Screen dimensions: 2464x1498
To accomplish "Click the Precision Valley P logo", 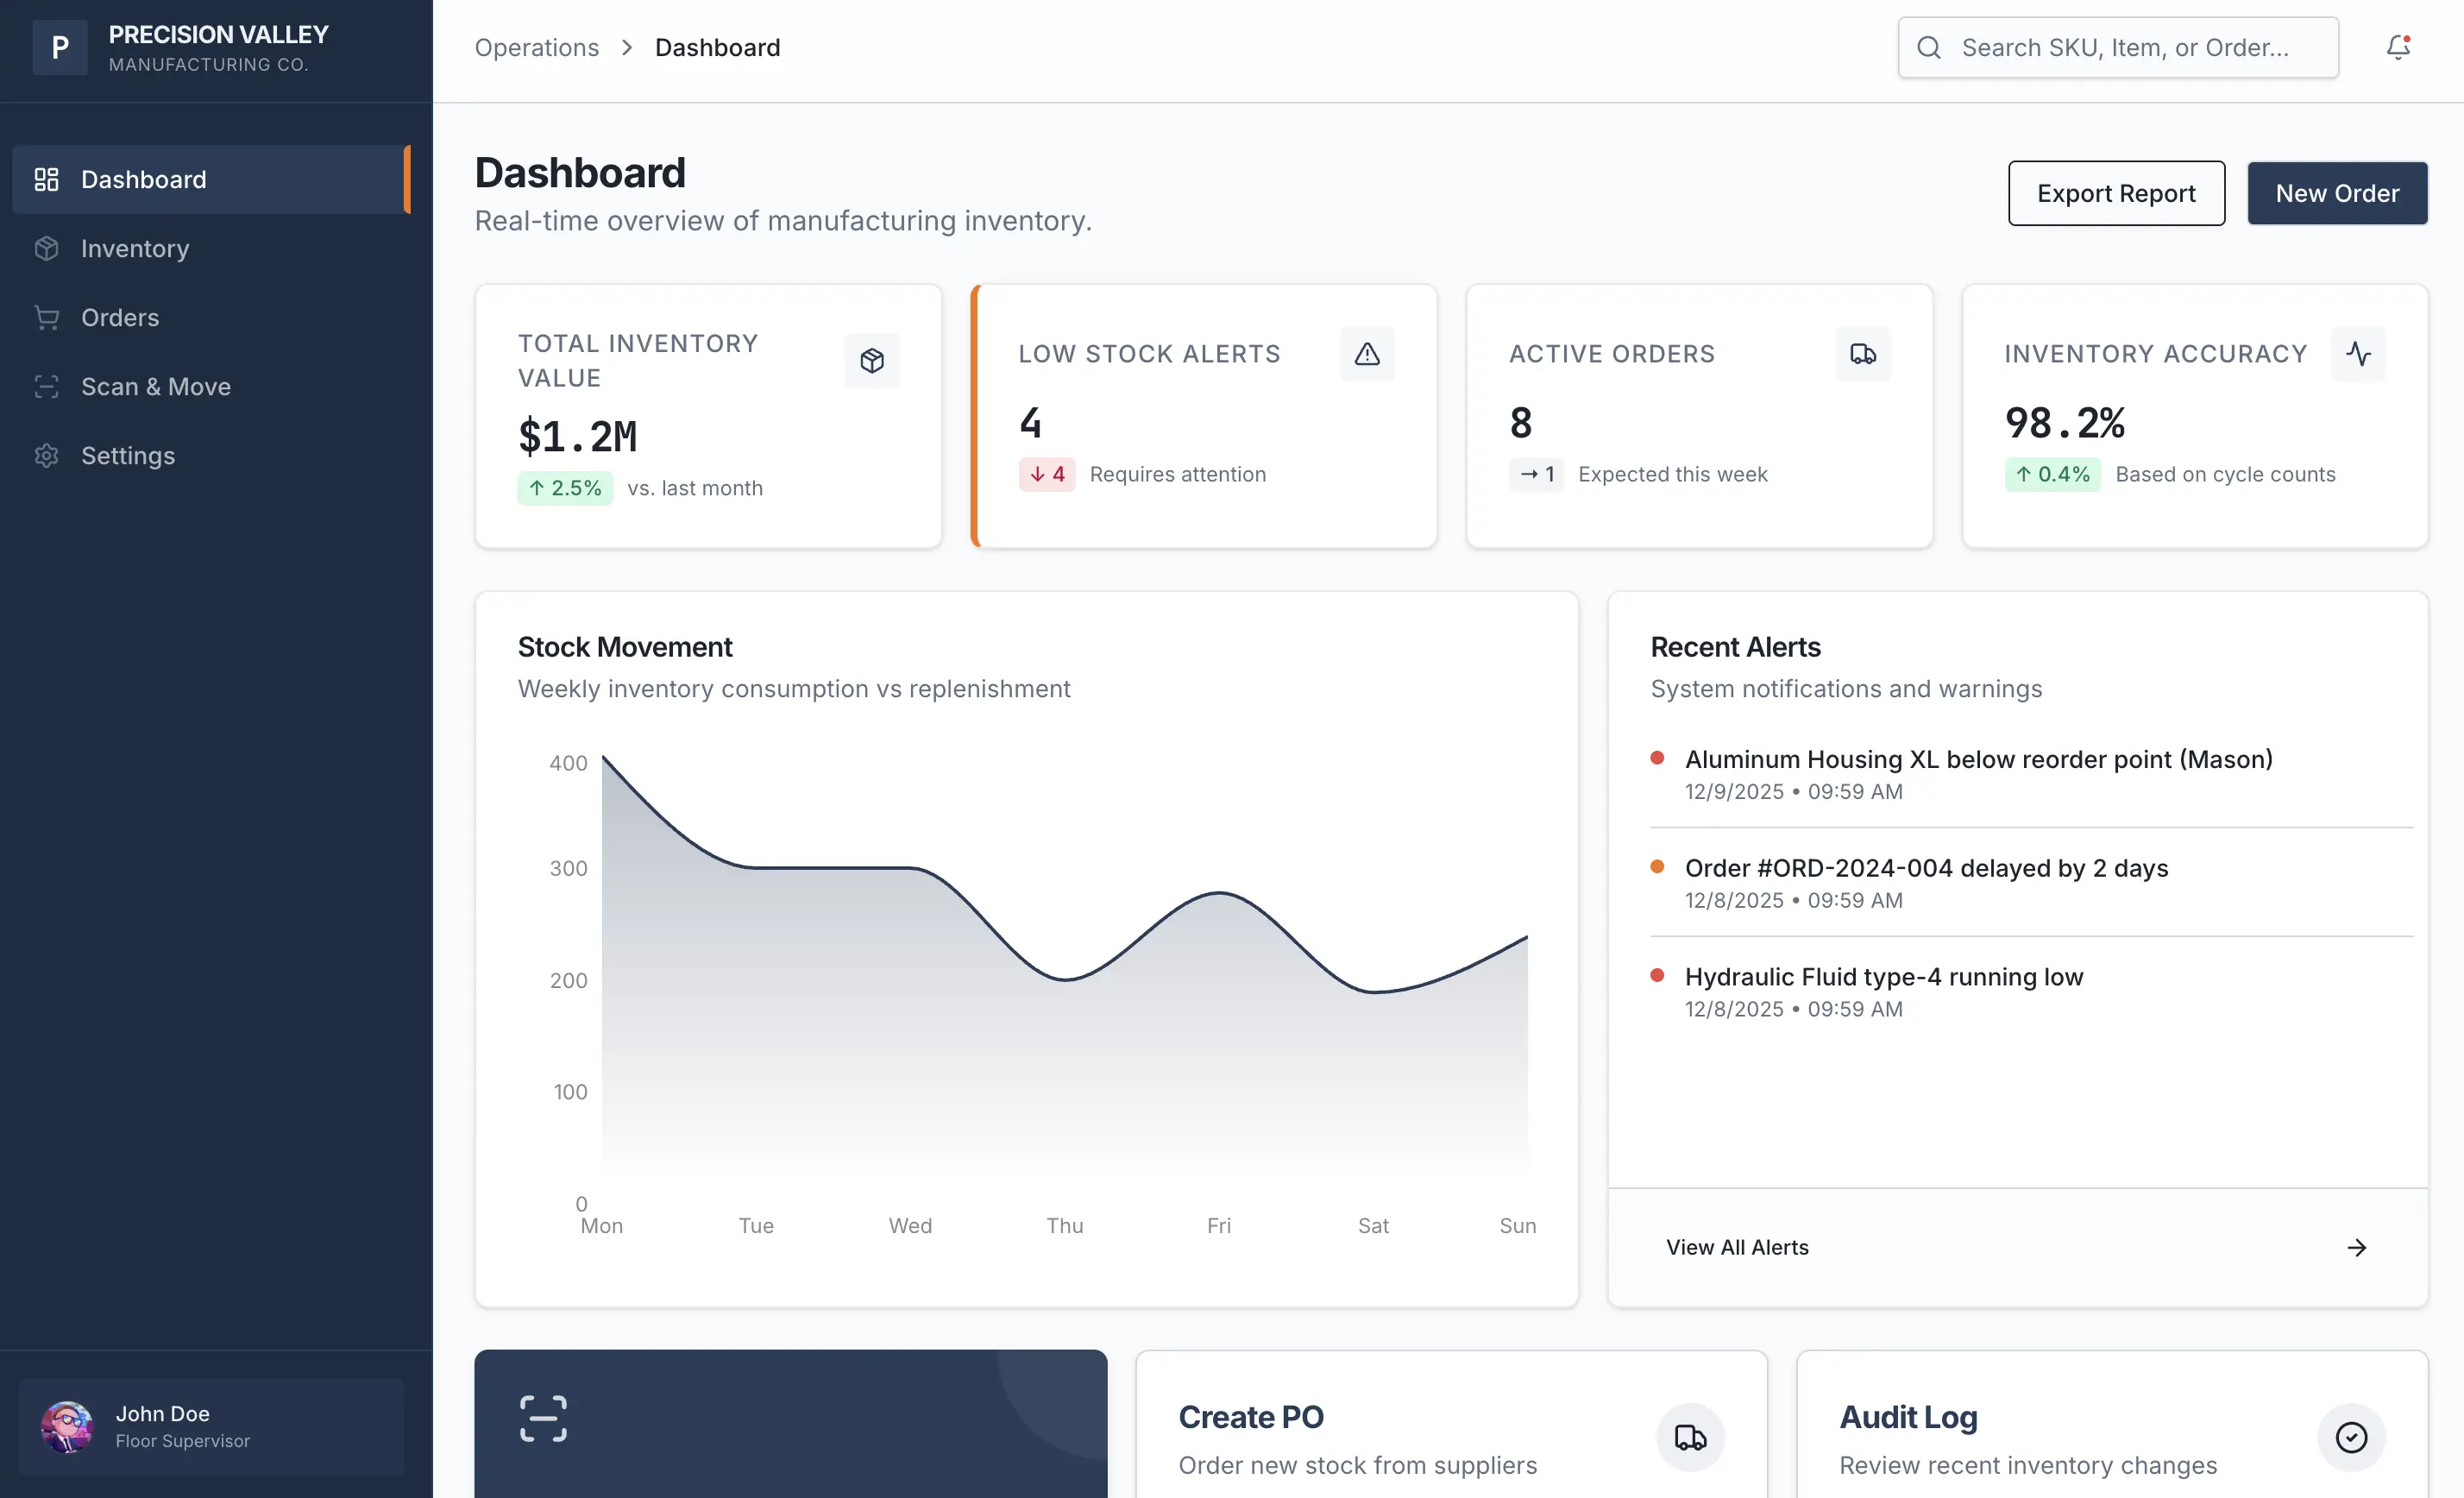I will (x=60, y=47).
